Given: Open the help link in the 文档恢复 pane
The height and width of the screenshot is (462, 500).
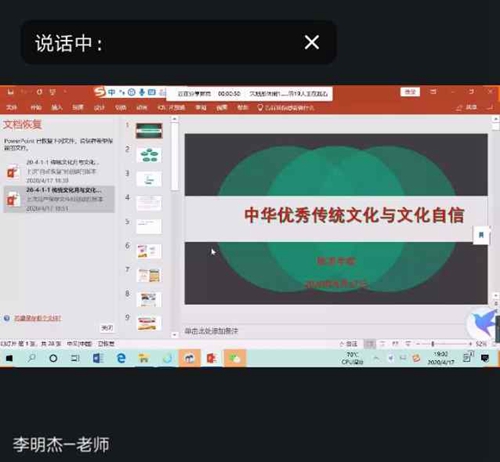Looking at the screenshot, I should coord(37,318).
